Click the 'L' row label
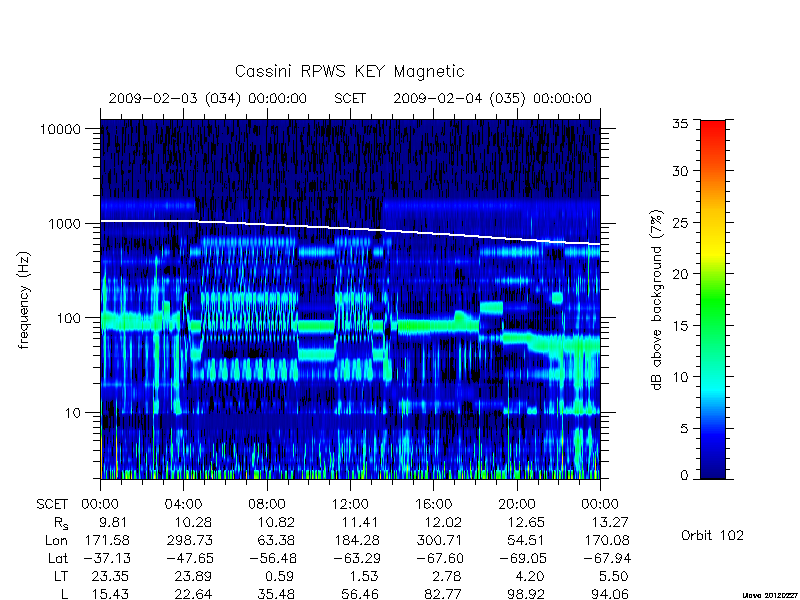 [64, 594]
